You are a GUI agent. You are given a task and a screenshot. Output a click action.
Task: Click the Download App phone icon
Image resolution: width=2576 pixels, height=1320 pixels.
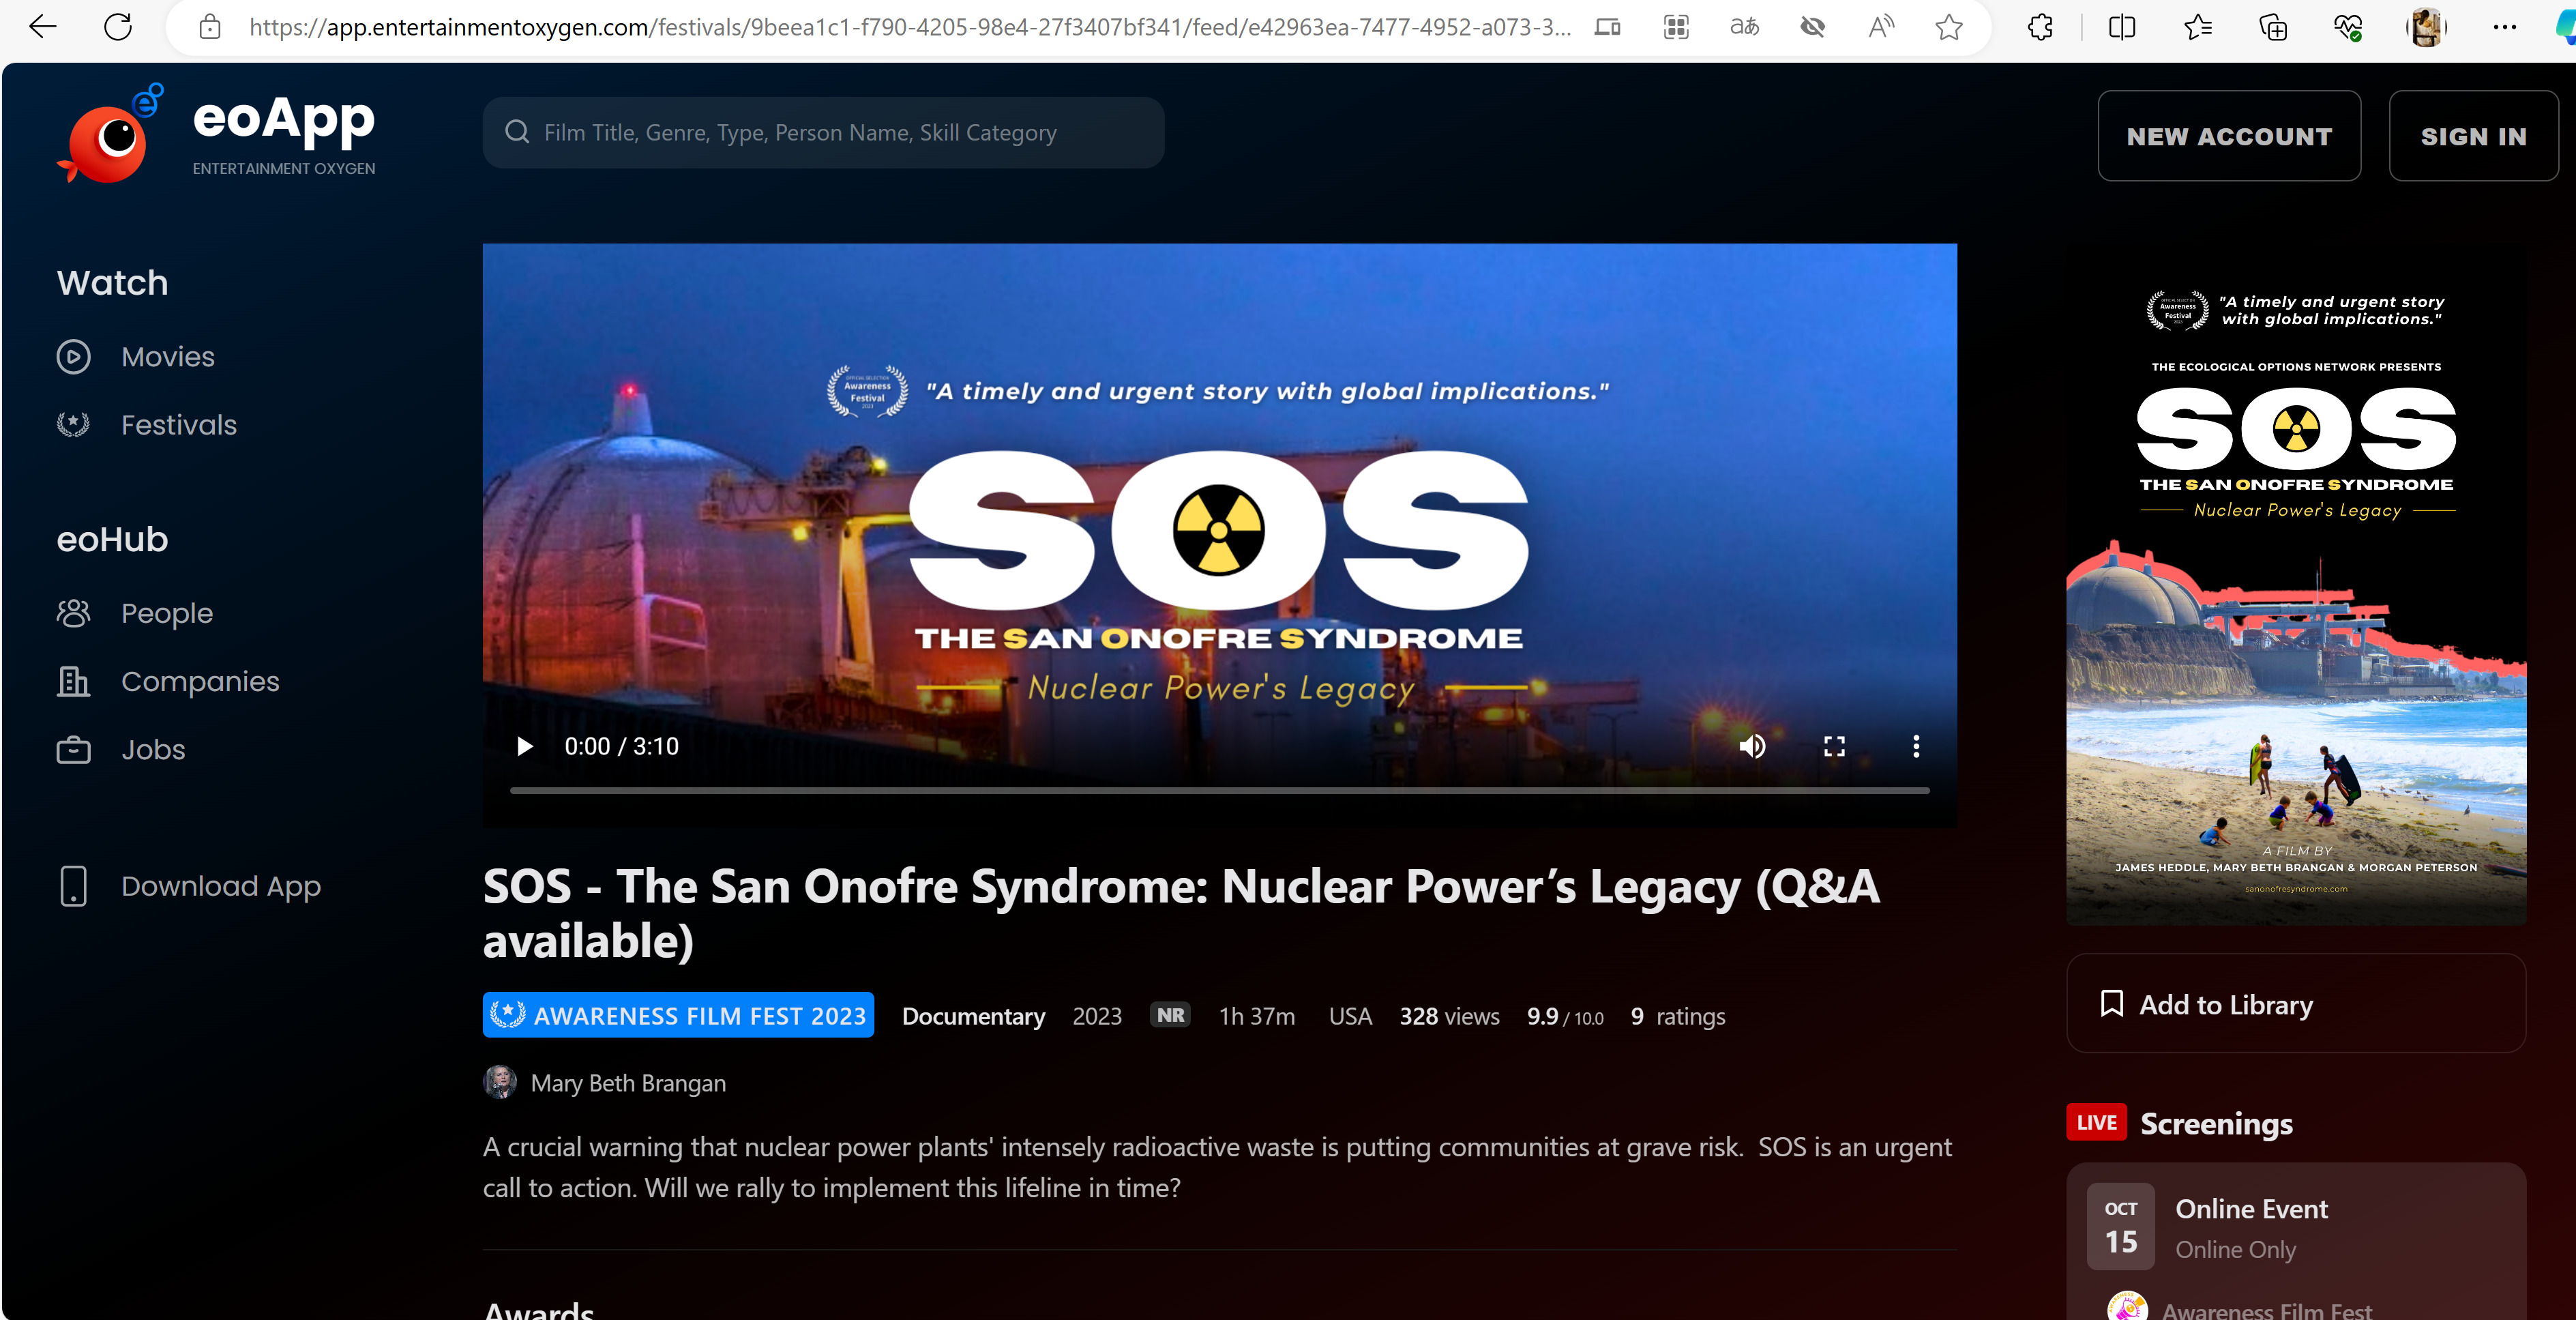(73, 886)
